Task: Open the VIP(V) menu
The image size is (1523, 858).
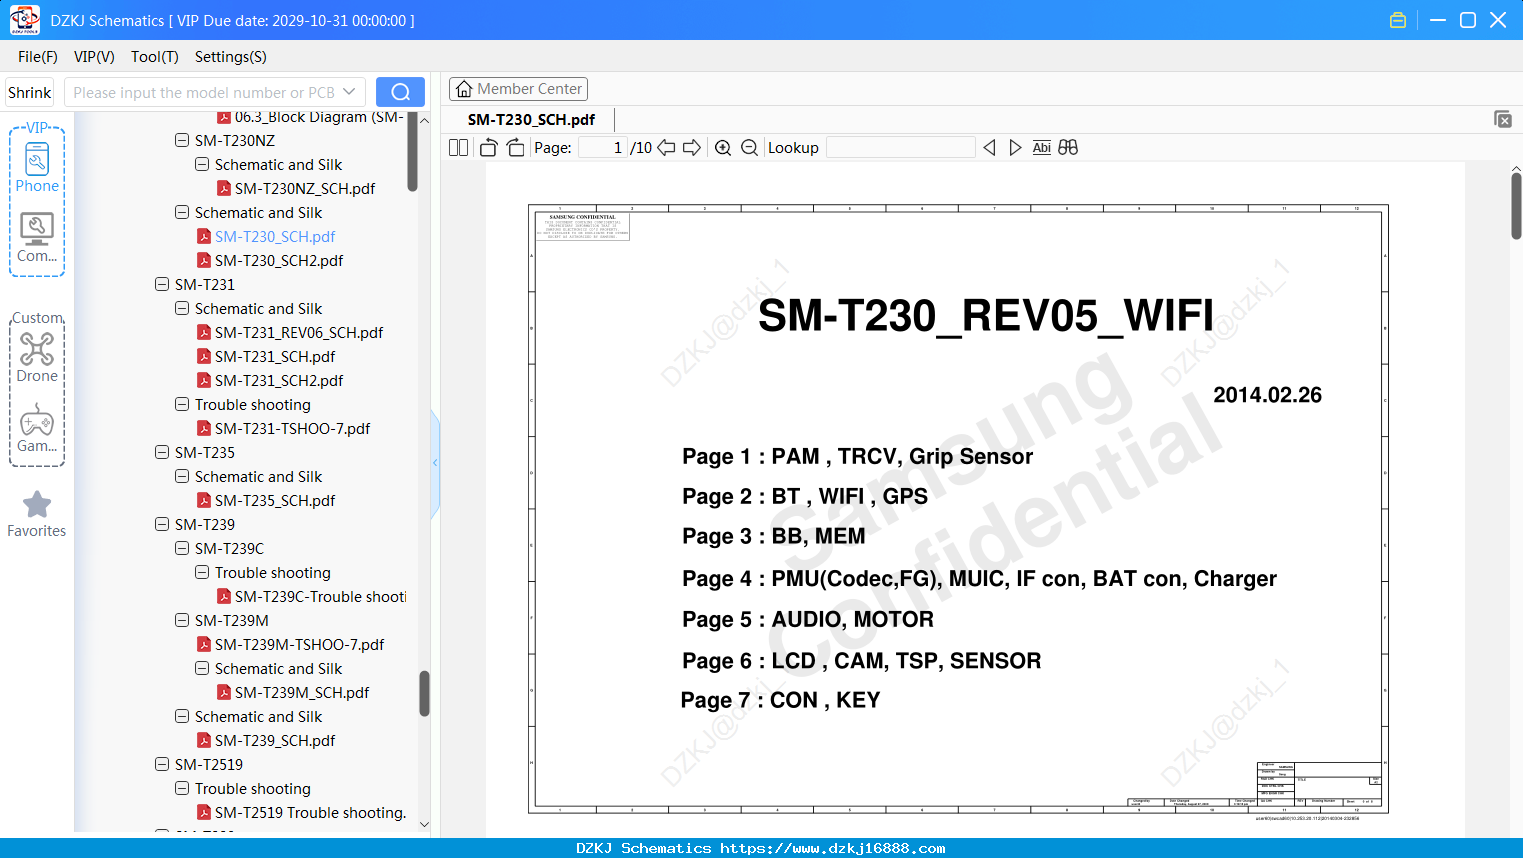Action: tap(94, 57)
